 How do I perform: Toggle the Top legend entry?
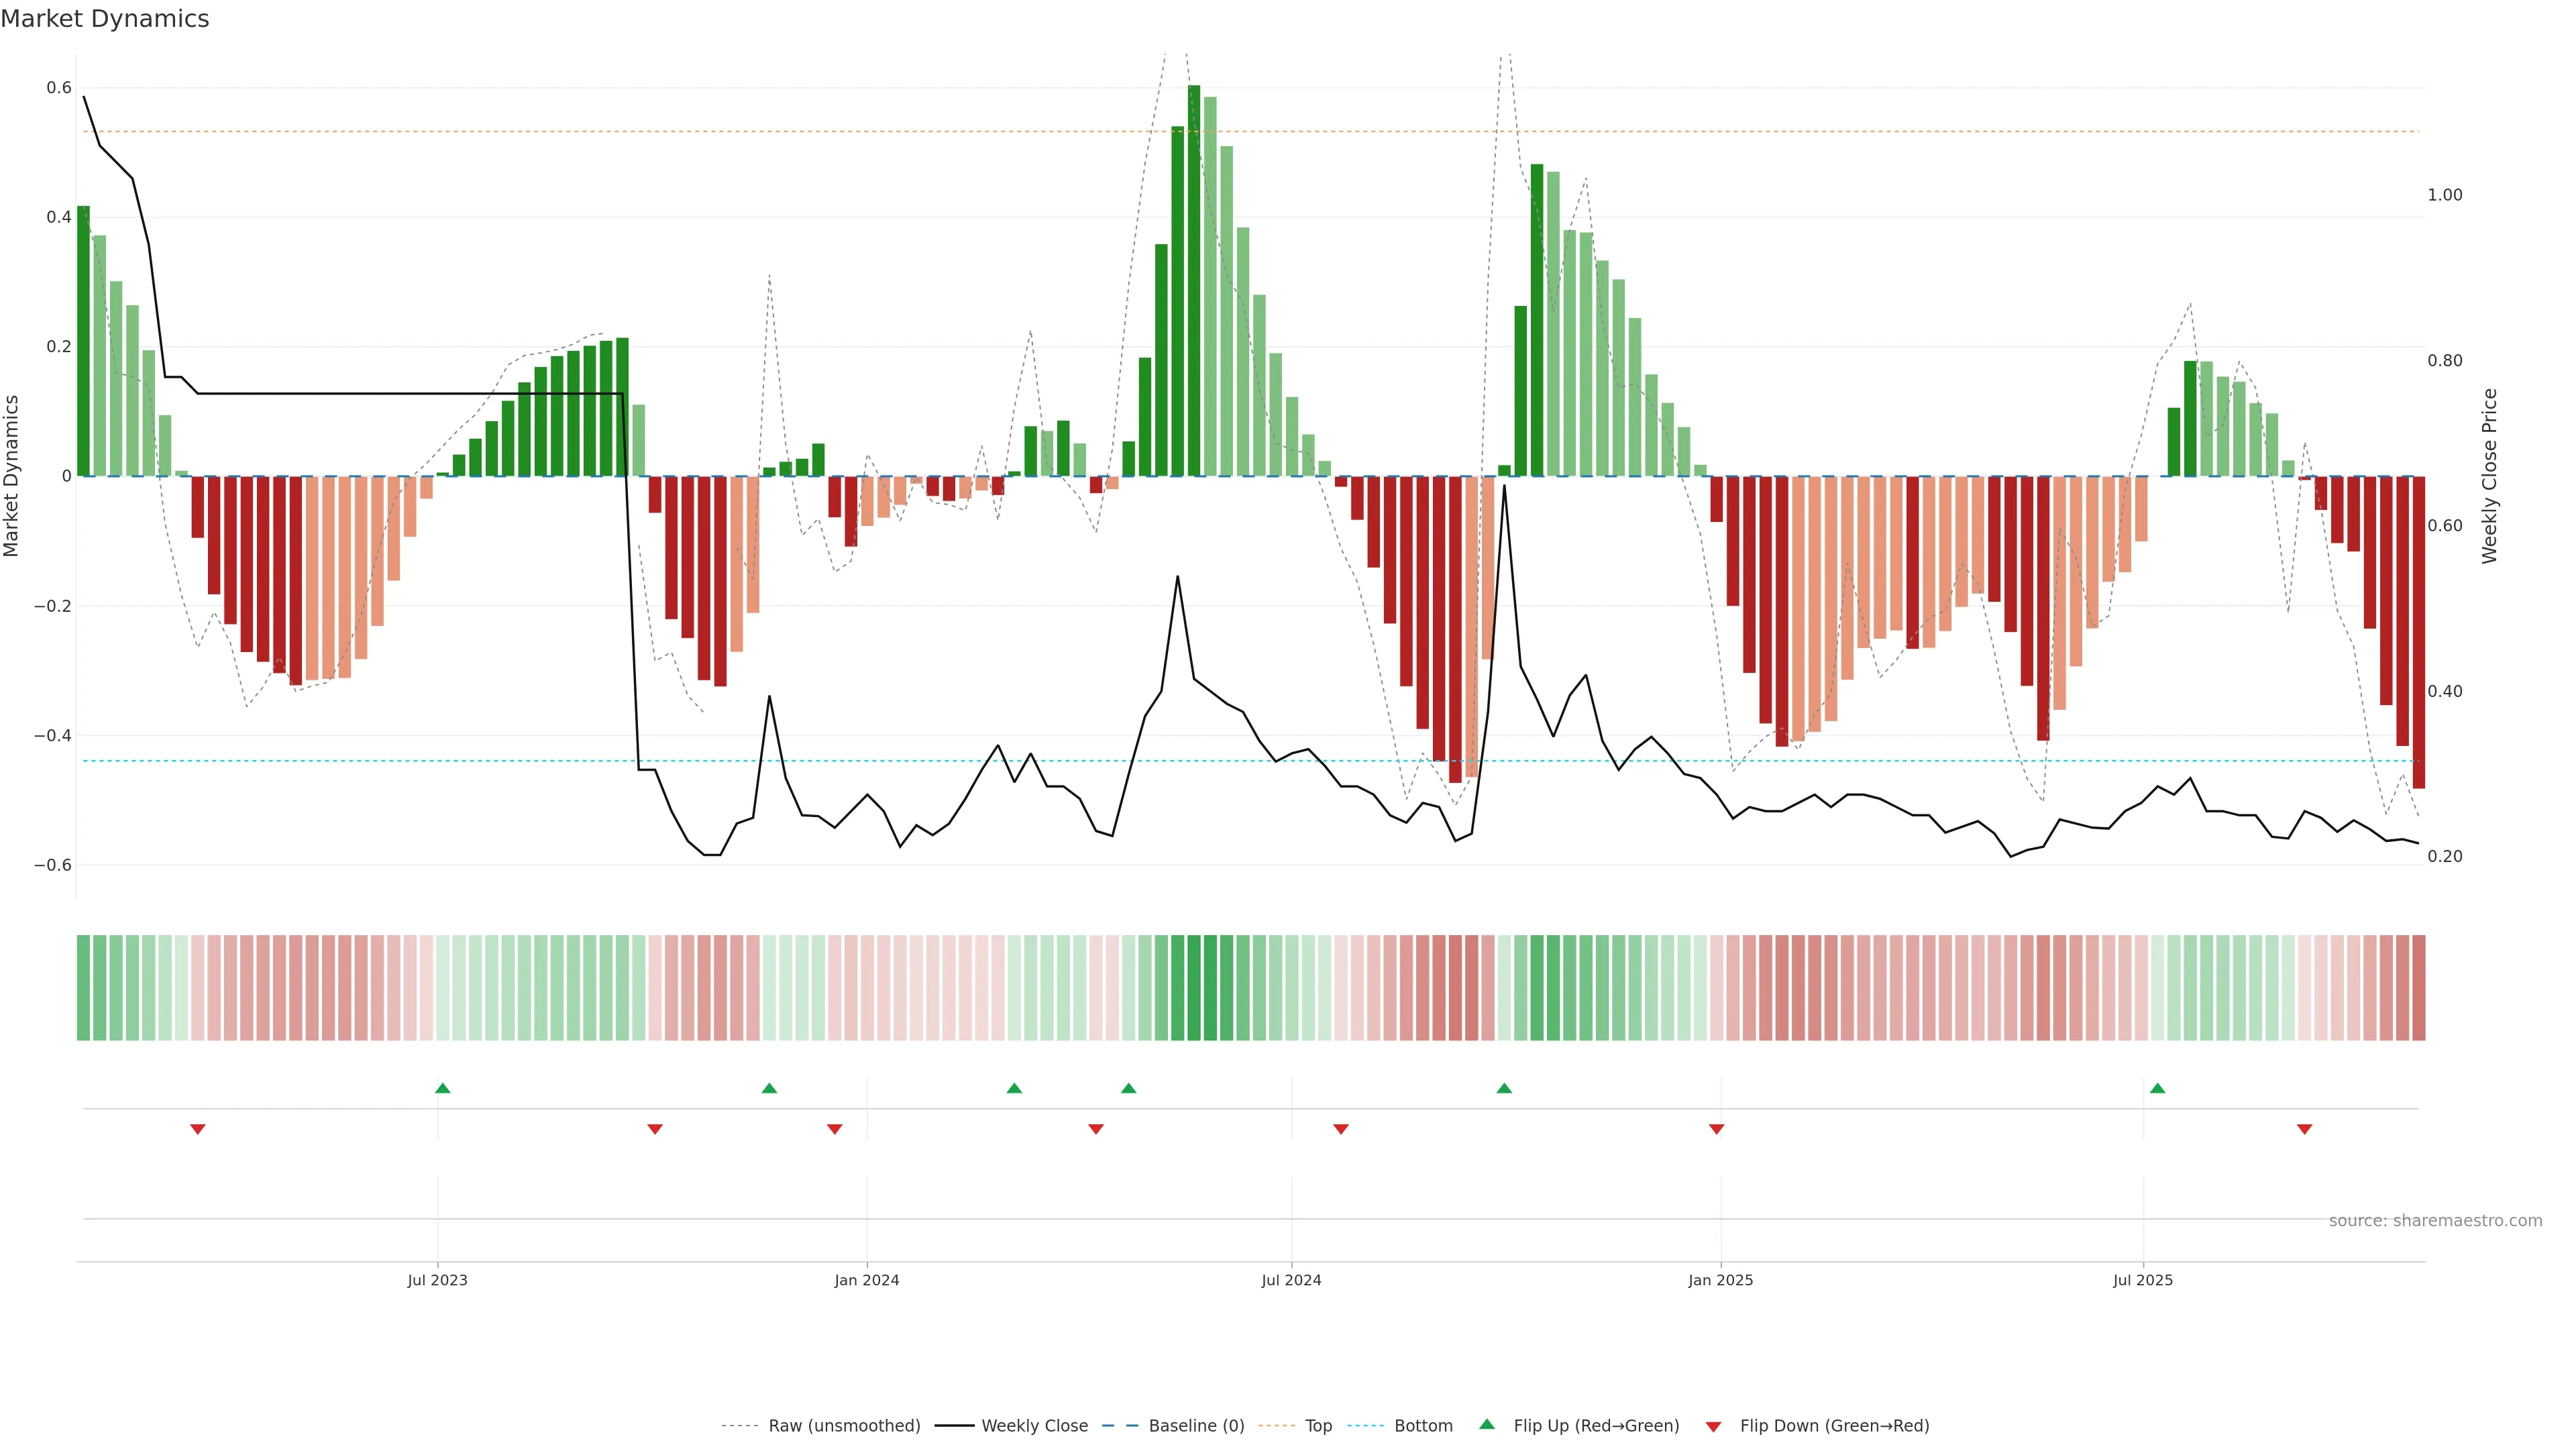(x=1318, y=1426)
